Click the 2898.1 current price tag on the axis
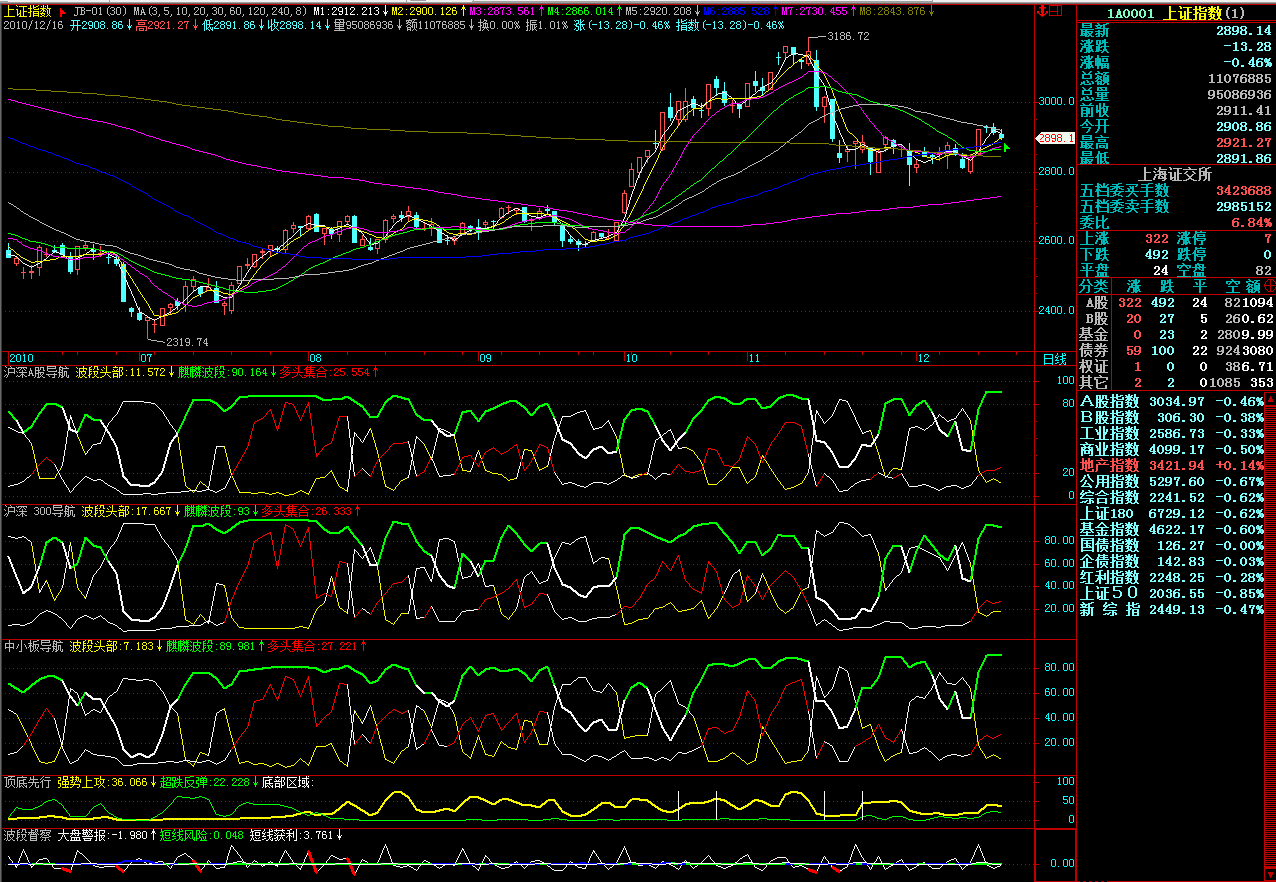This screenshot has height=882, width=1276. point(1055,138)
